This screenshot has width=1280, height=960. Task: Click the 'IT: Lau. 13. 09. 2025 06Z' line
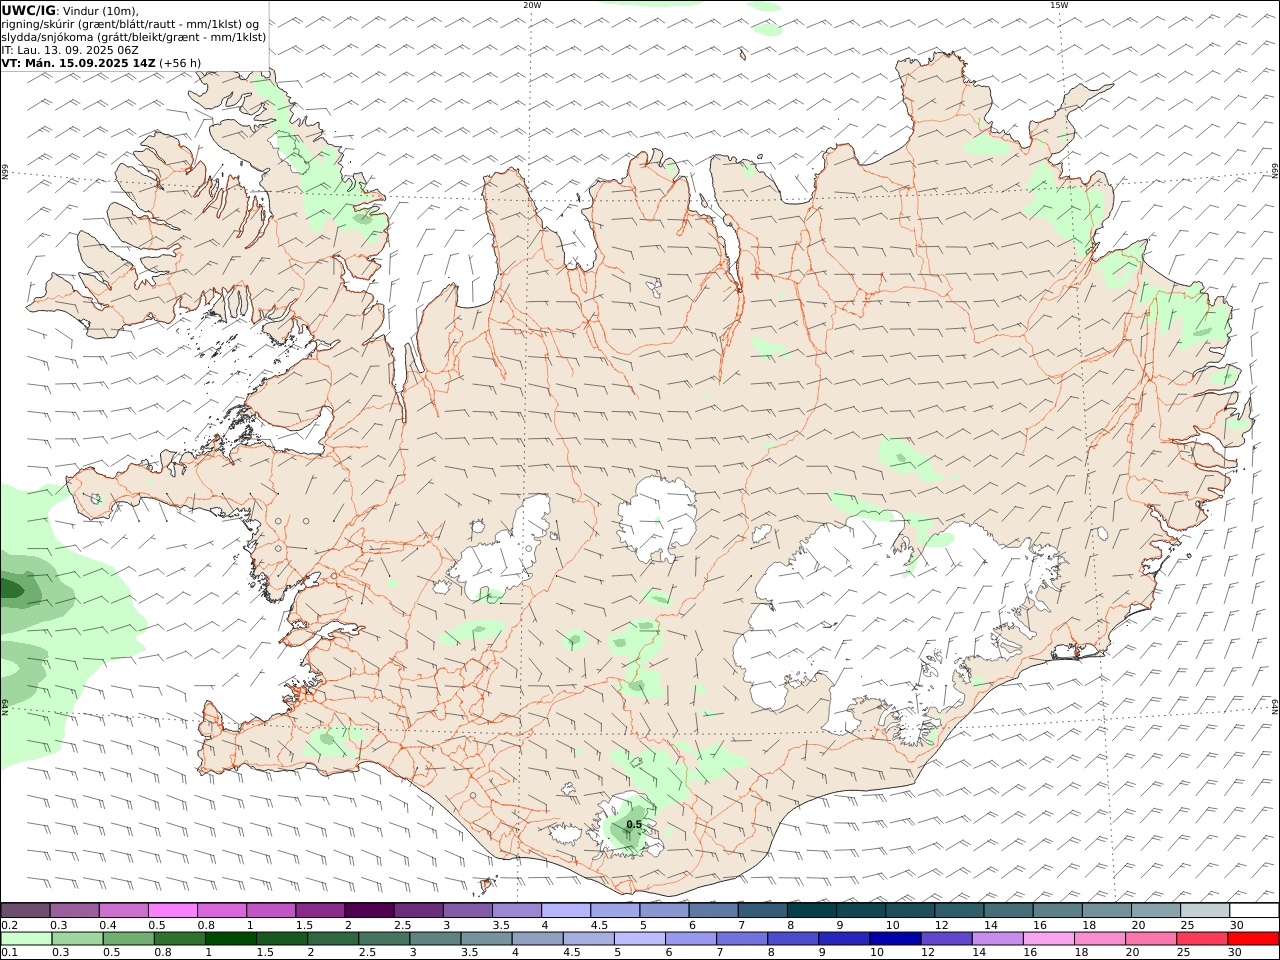(70, 50)
